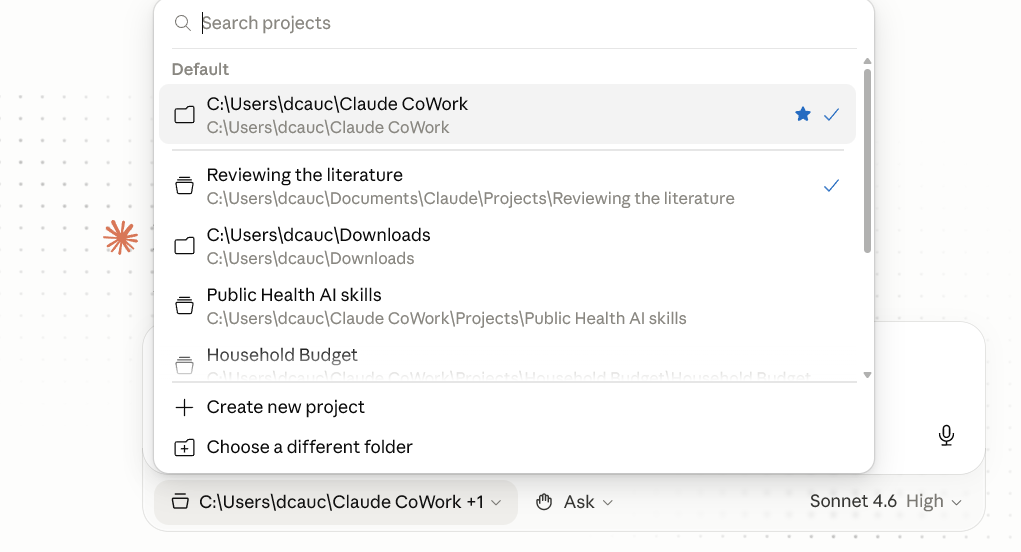Open the Ask permission mode dropdown

coord(574,502)
